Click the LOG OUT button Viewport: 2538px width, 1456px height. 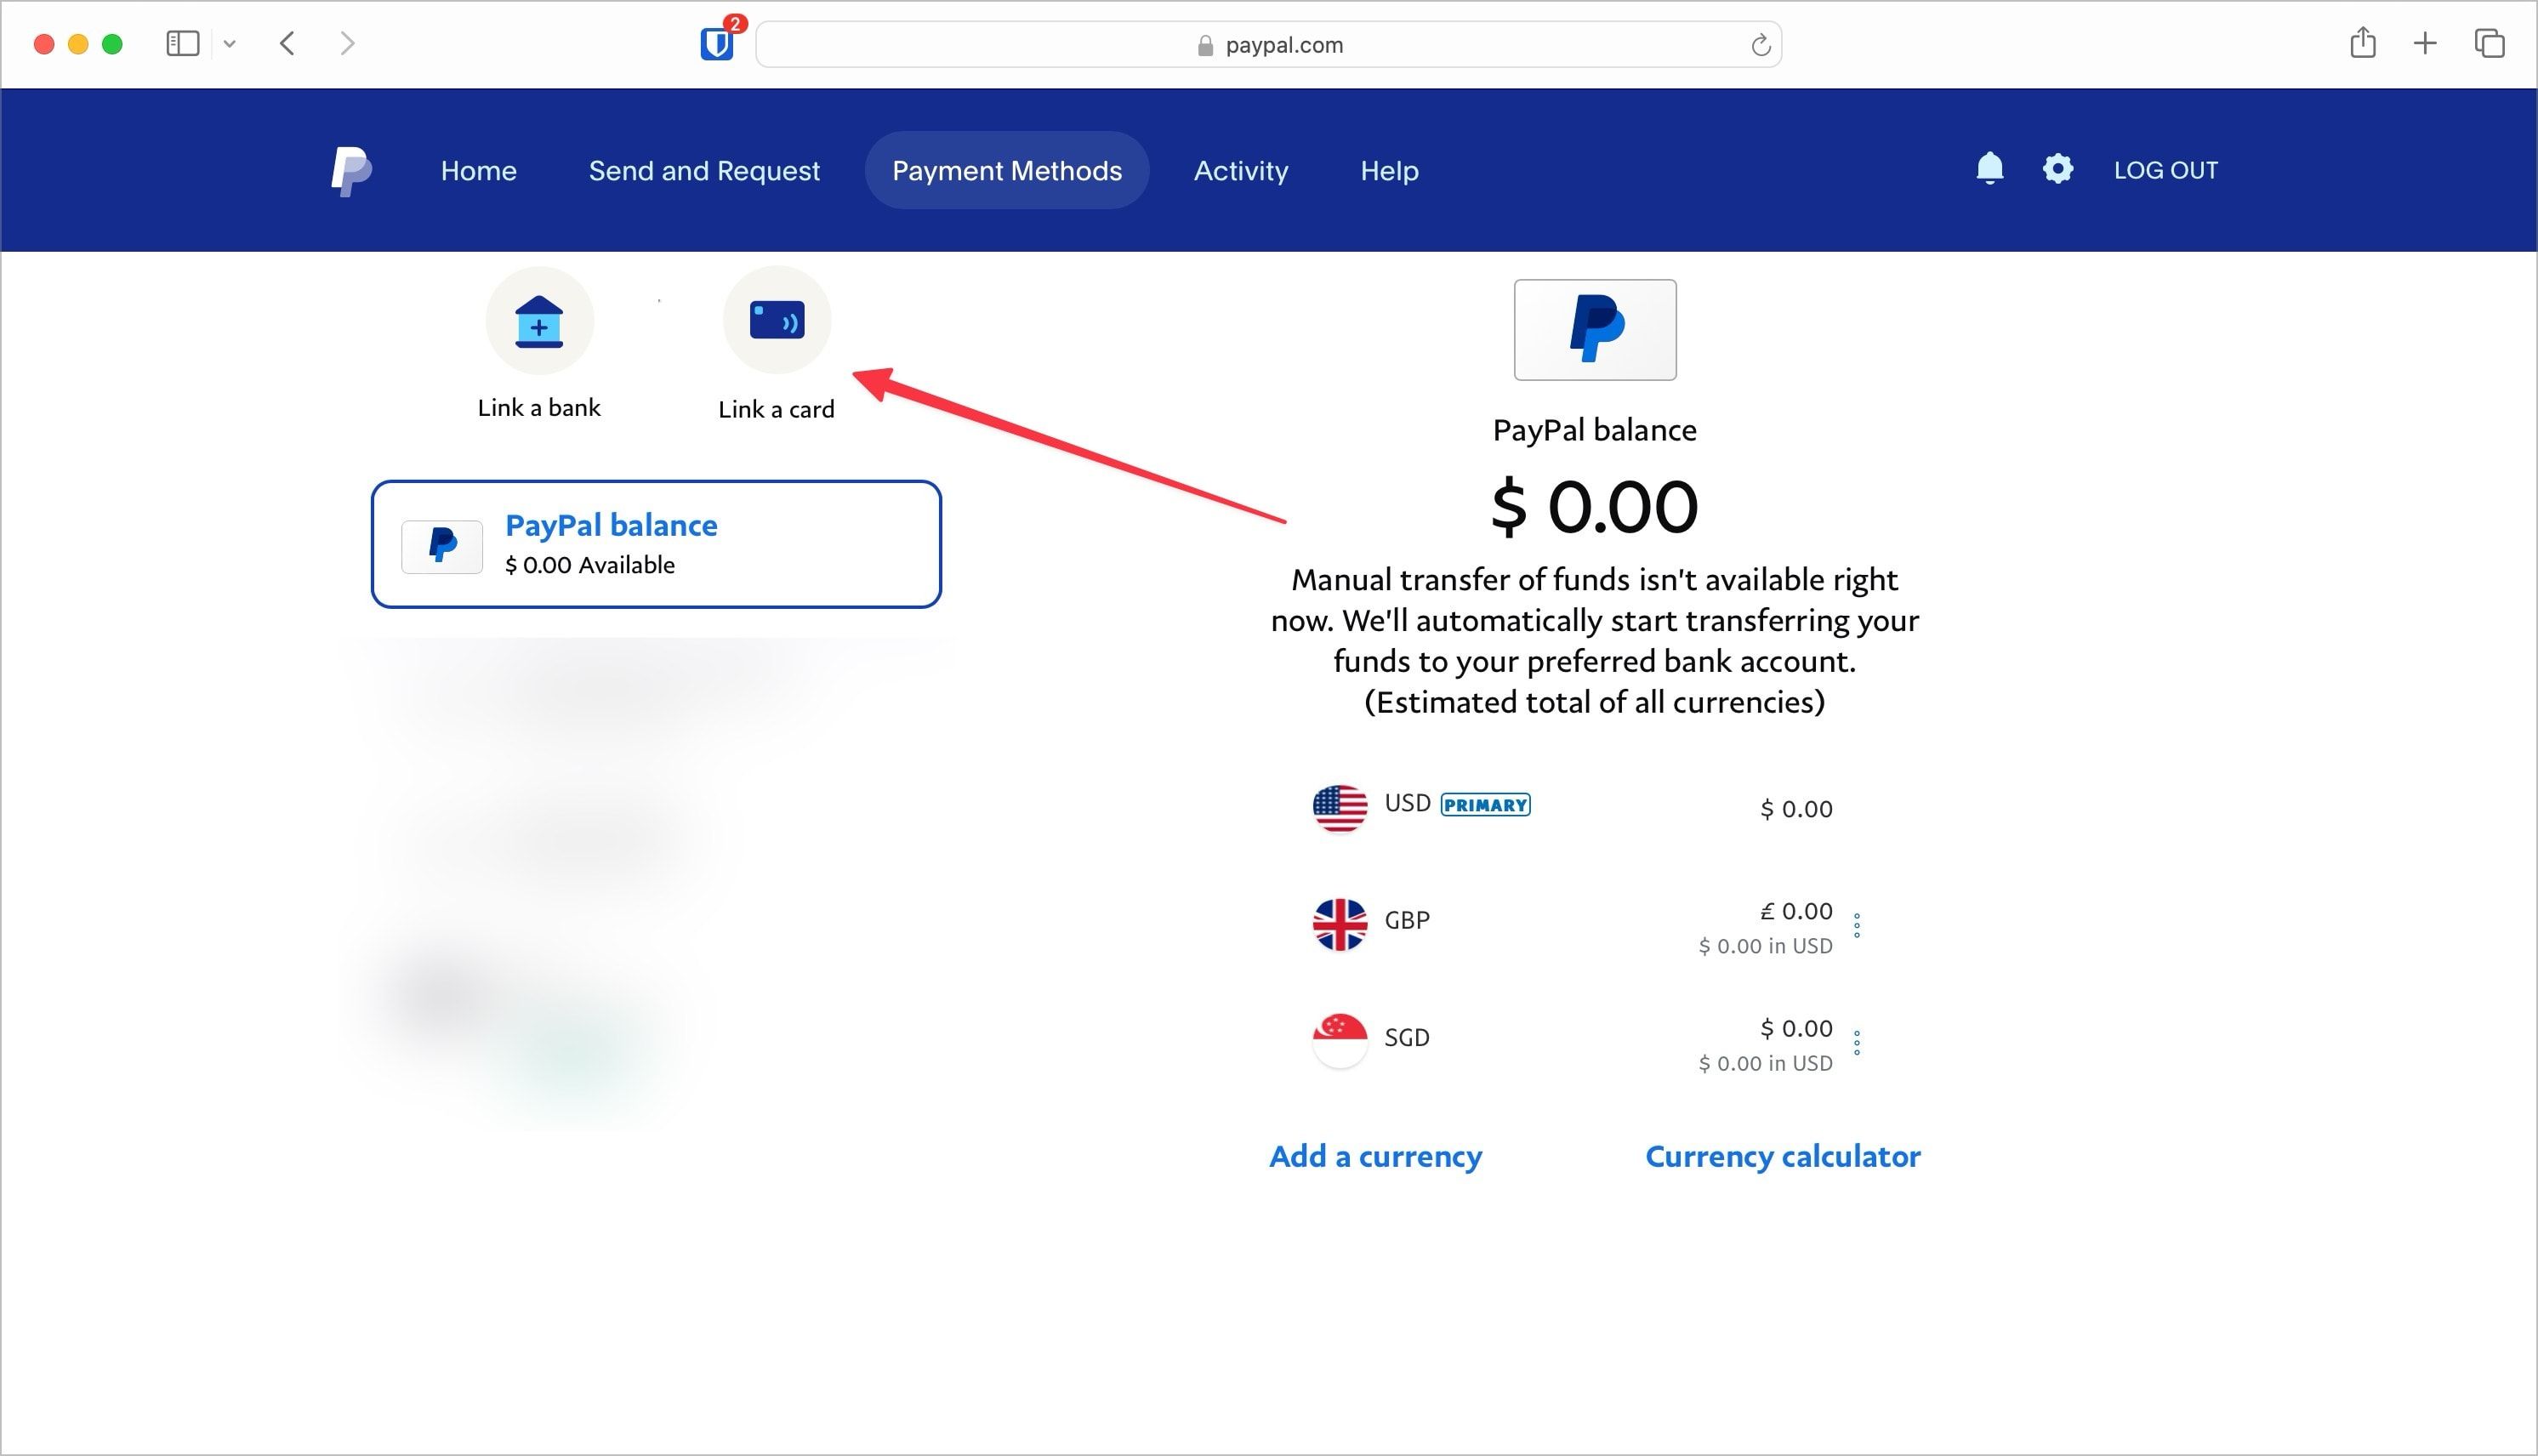2166,169
